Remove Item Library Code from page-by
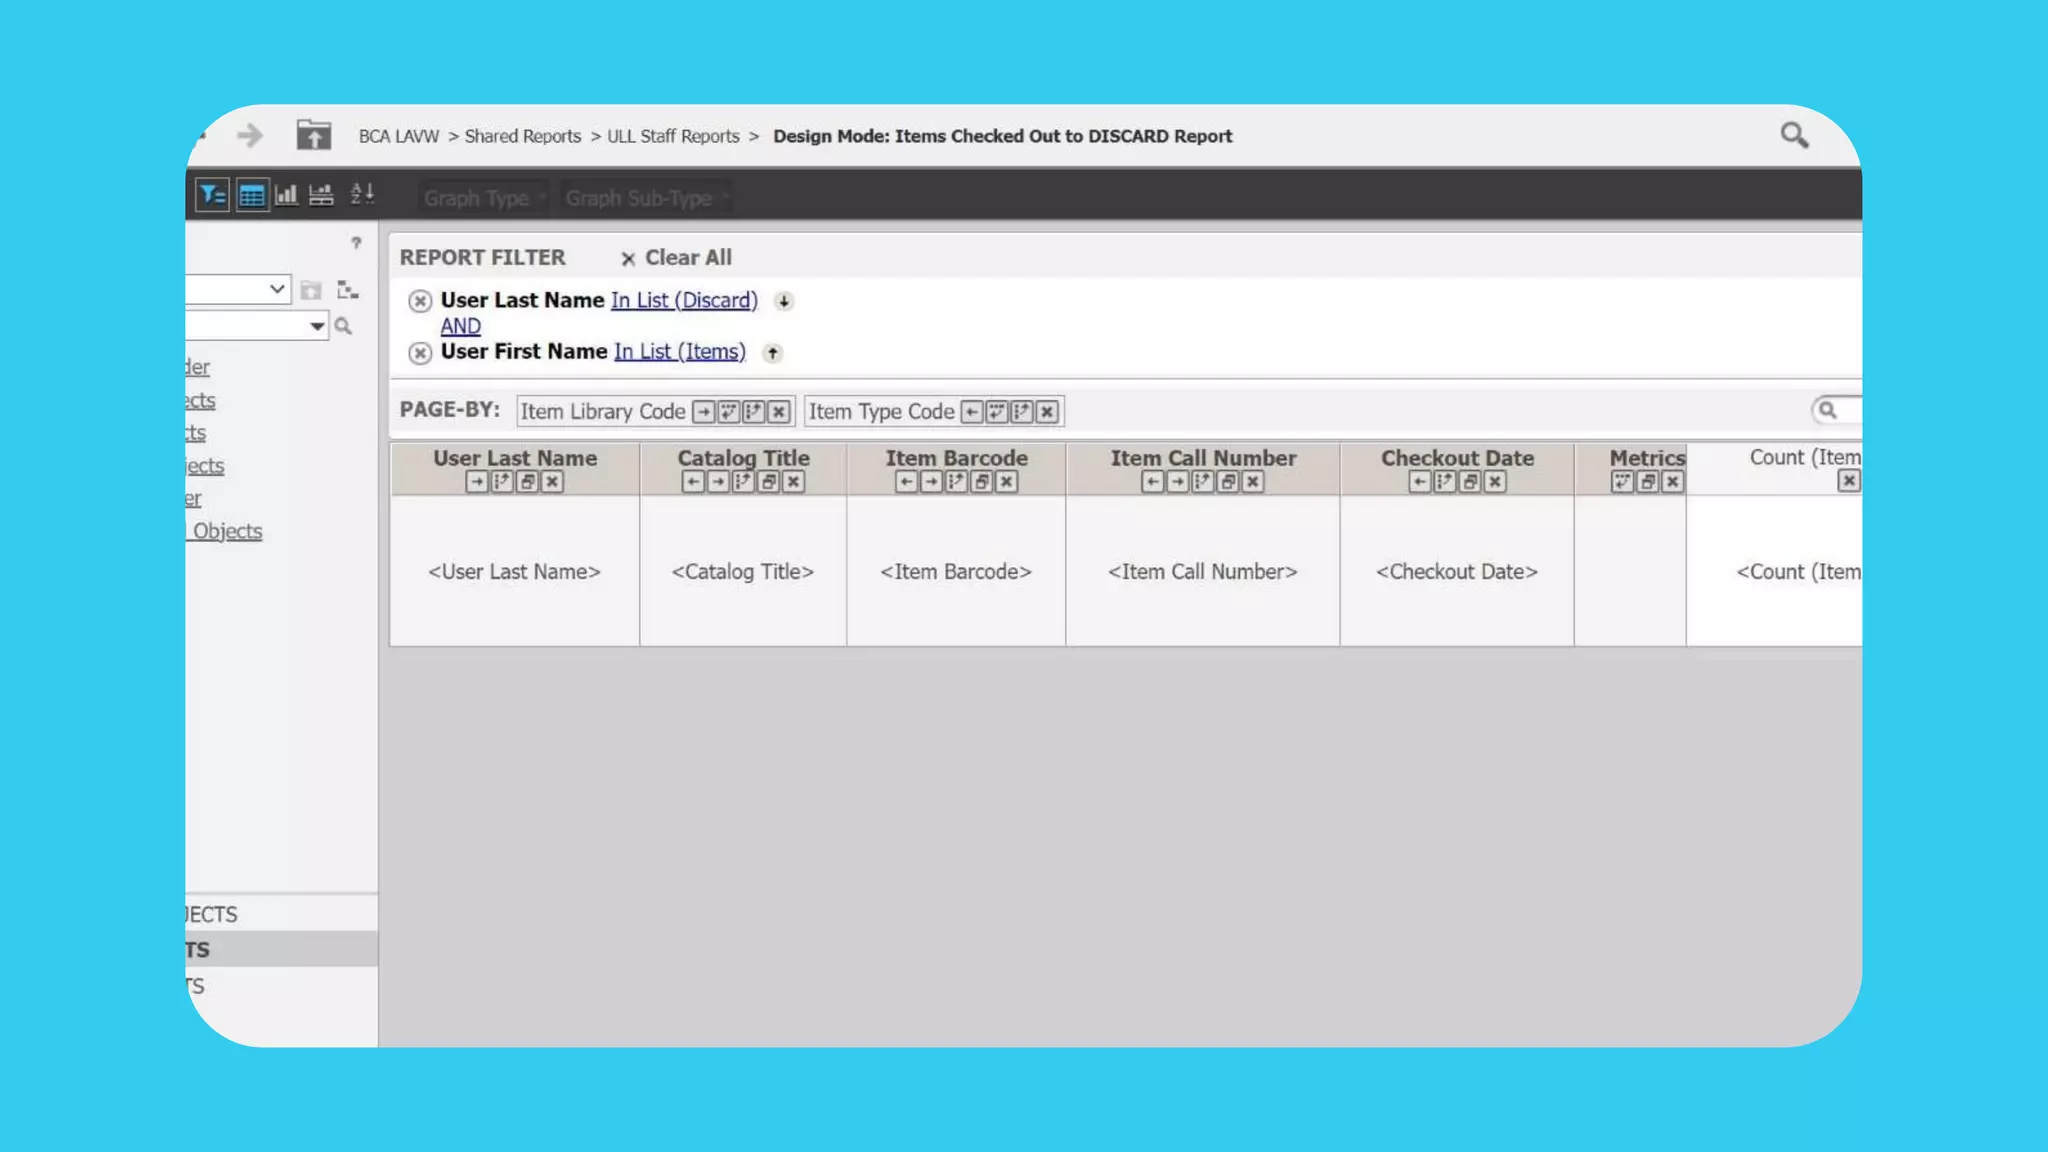2048x1152 pixels. [779, 412]
